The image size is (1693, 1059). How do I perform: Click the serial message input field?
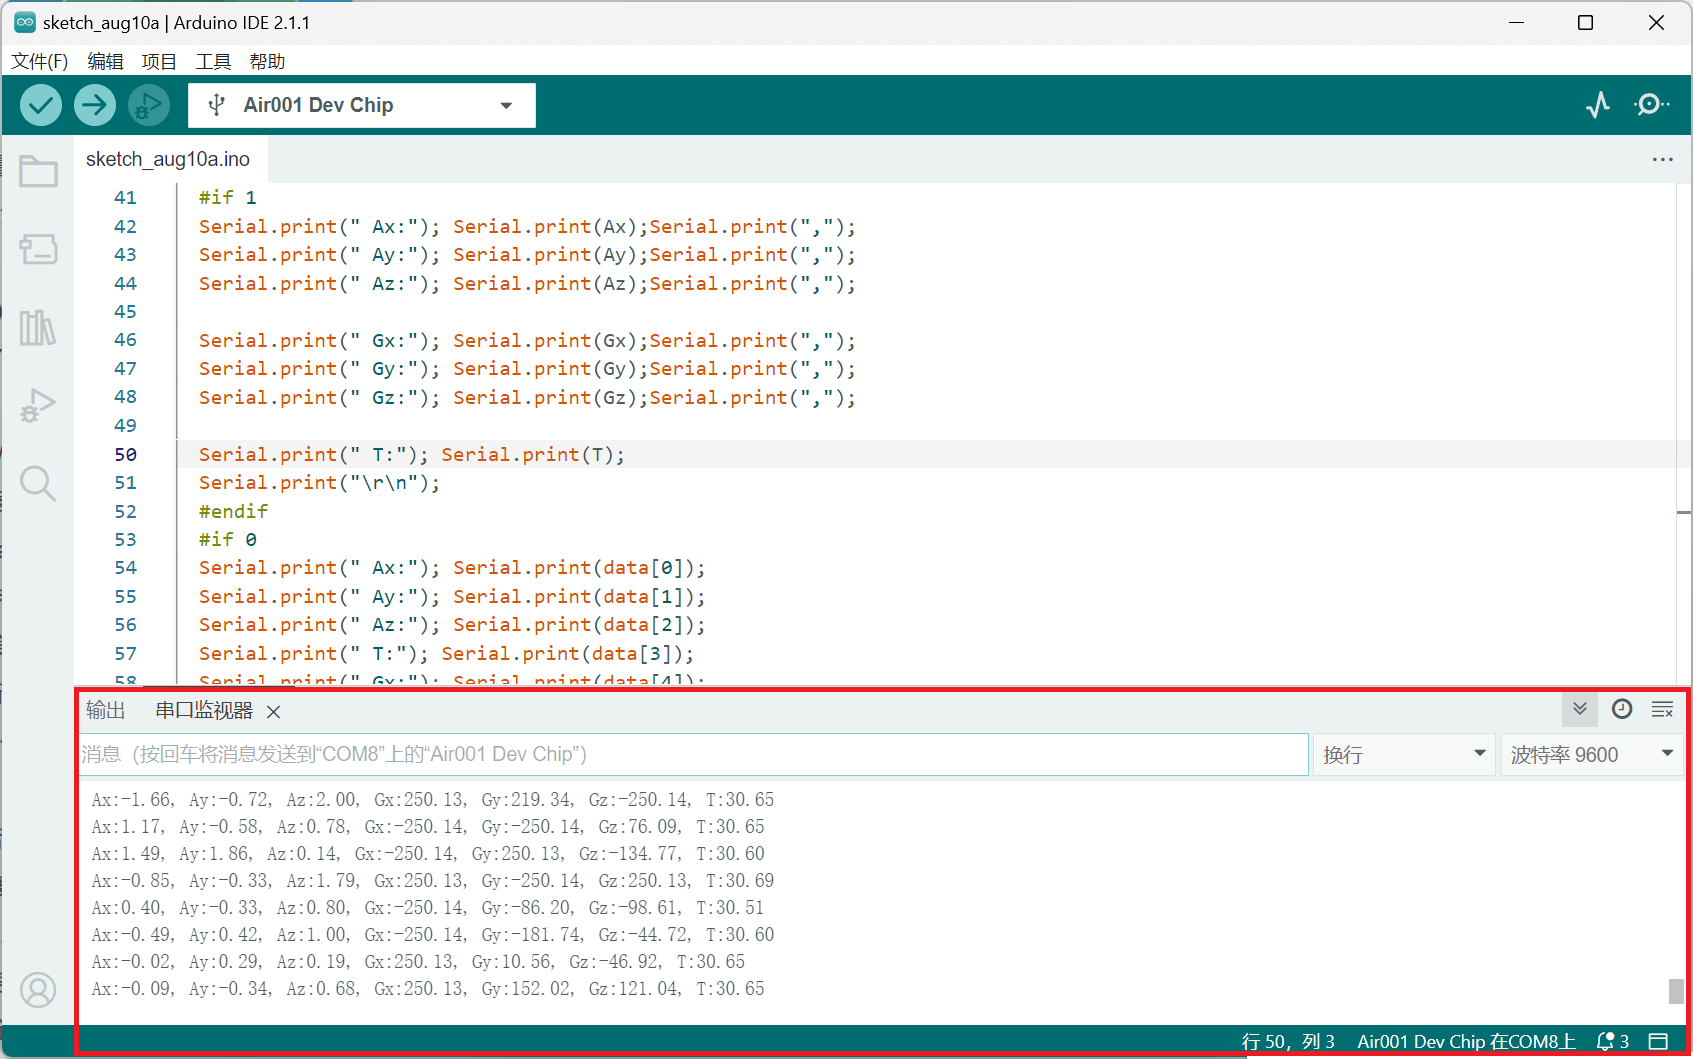(693, 754)
